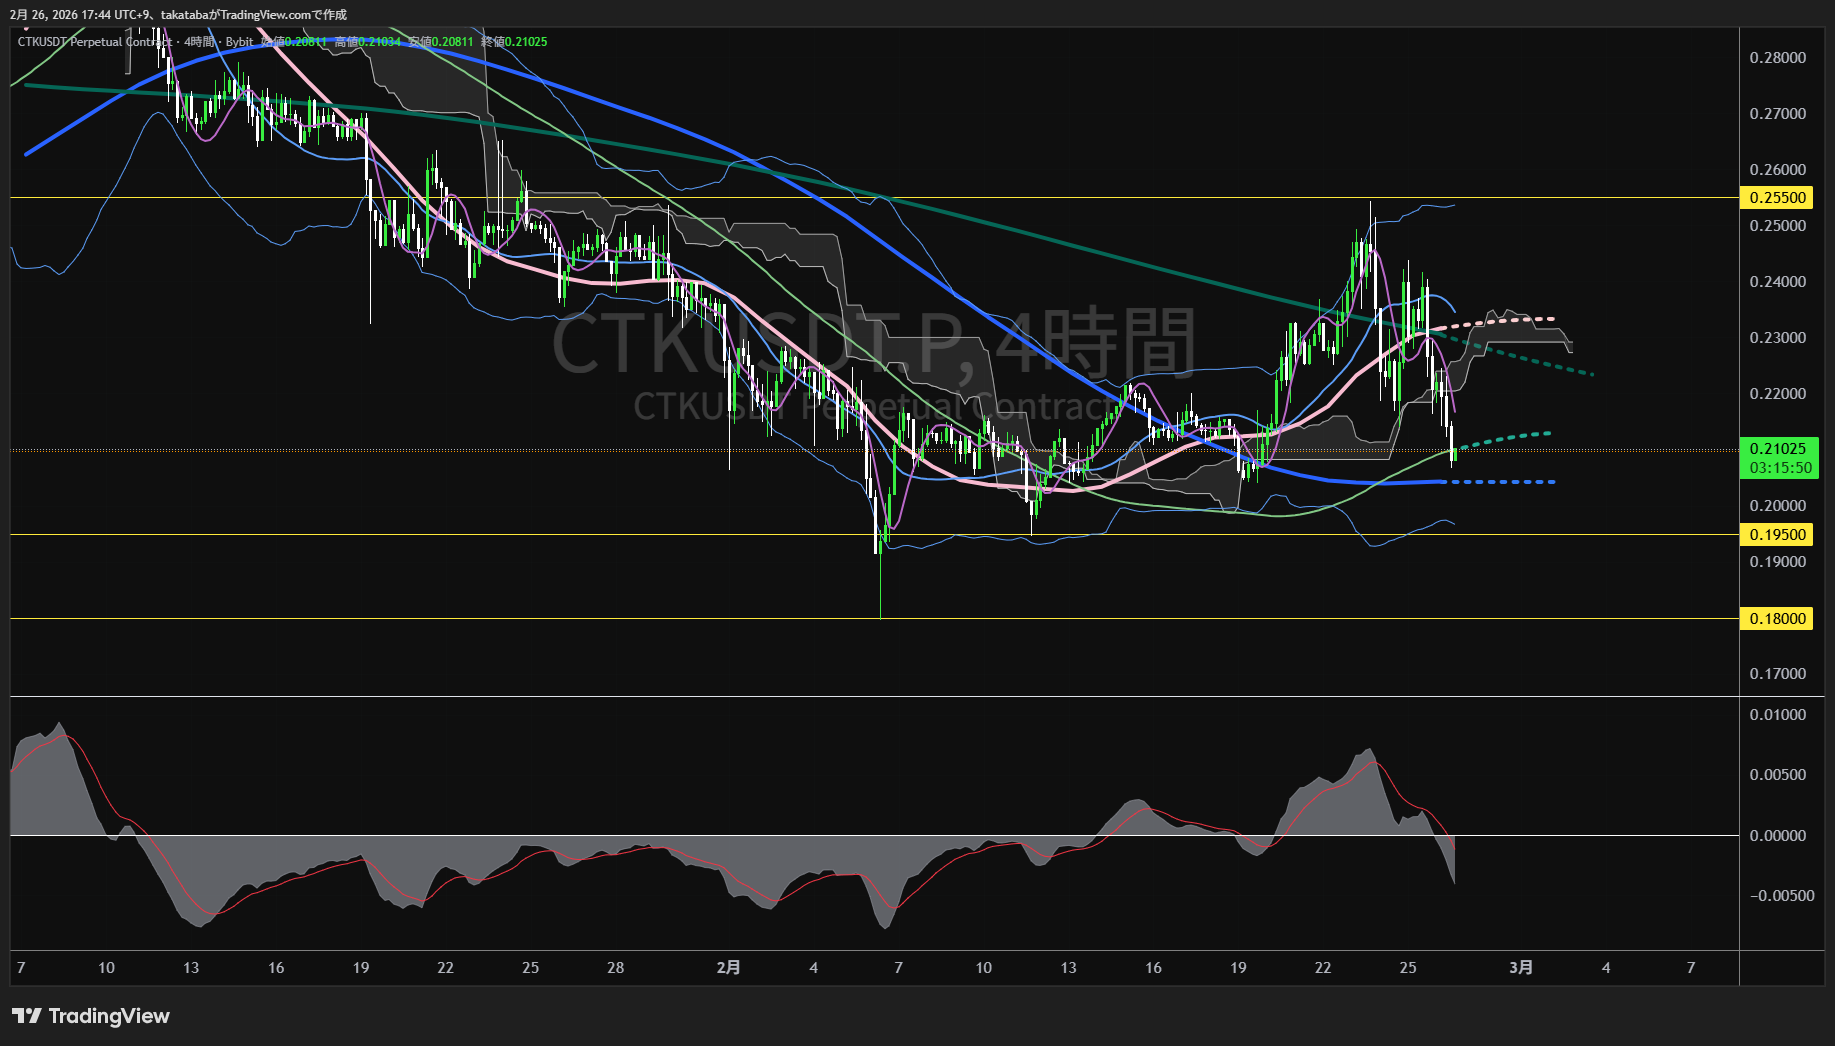Click the CTKUSDT.P, 4時間 chart watermark
This screenshot has width=1835, height=1046.
(x=872, y=343)
